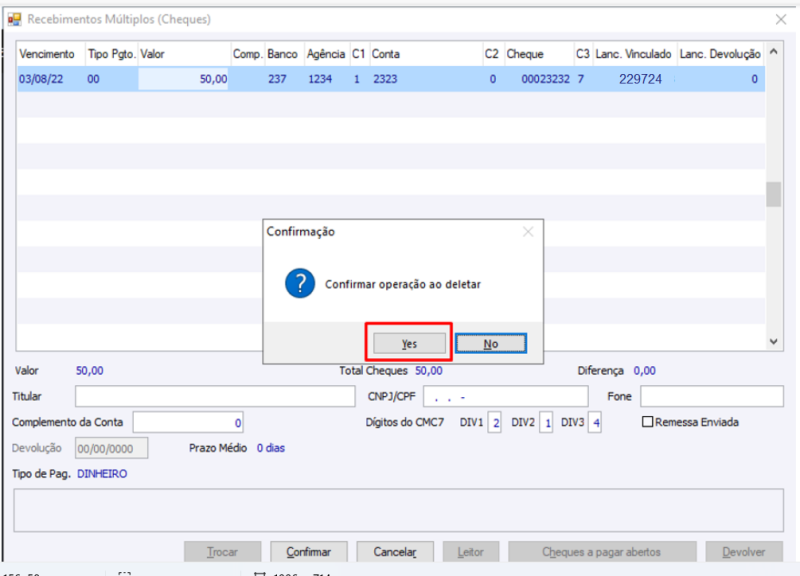Click the DIV1 digit field

coord(494,422)
